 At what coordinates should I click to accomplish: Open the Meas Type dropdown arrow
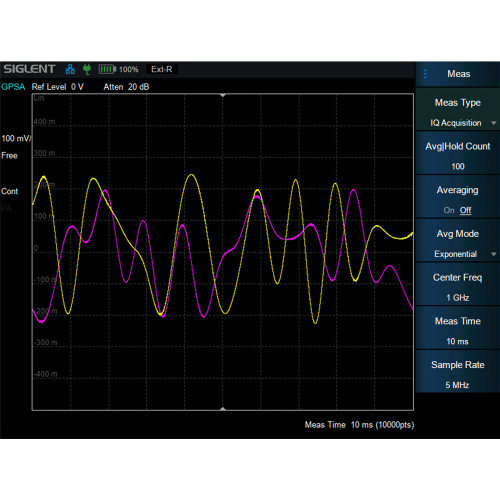pos(494,123)
